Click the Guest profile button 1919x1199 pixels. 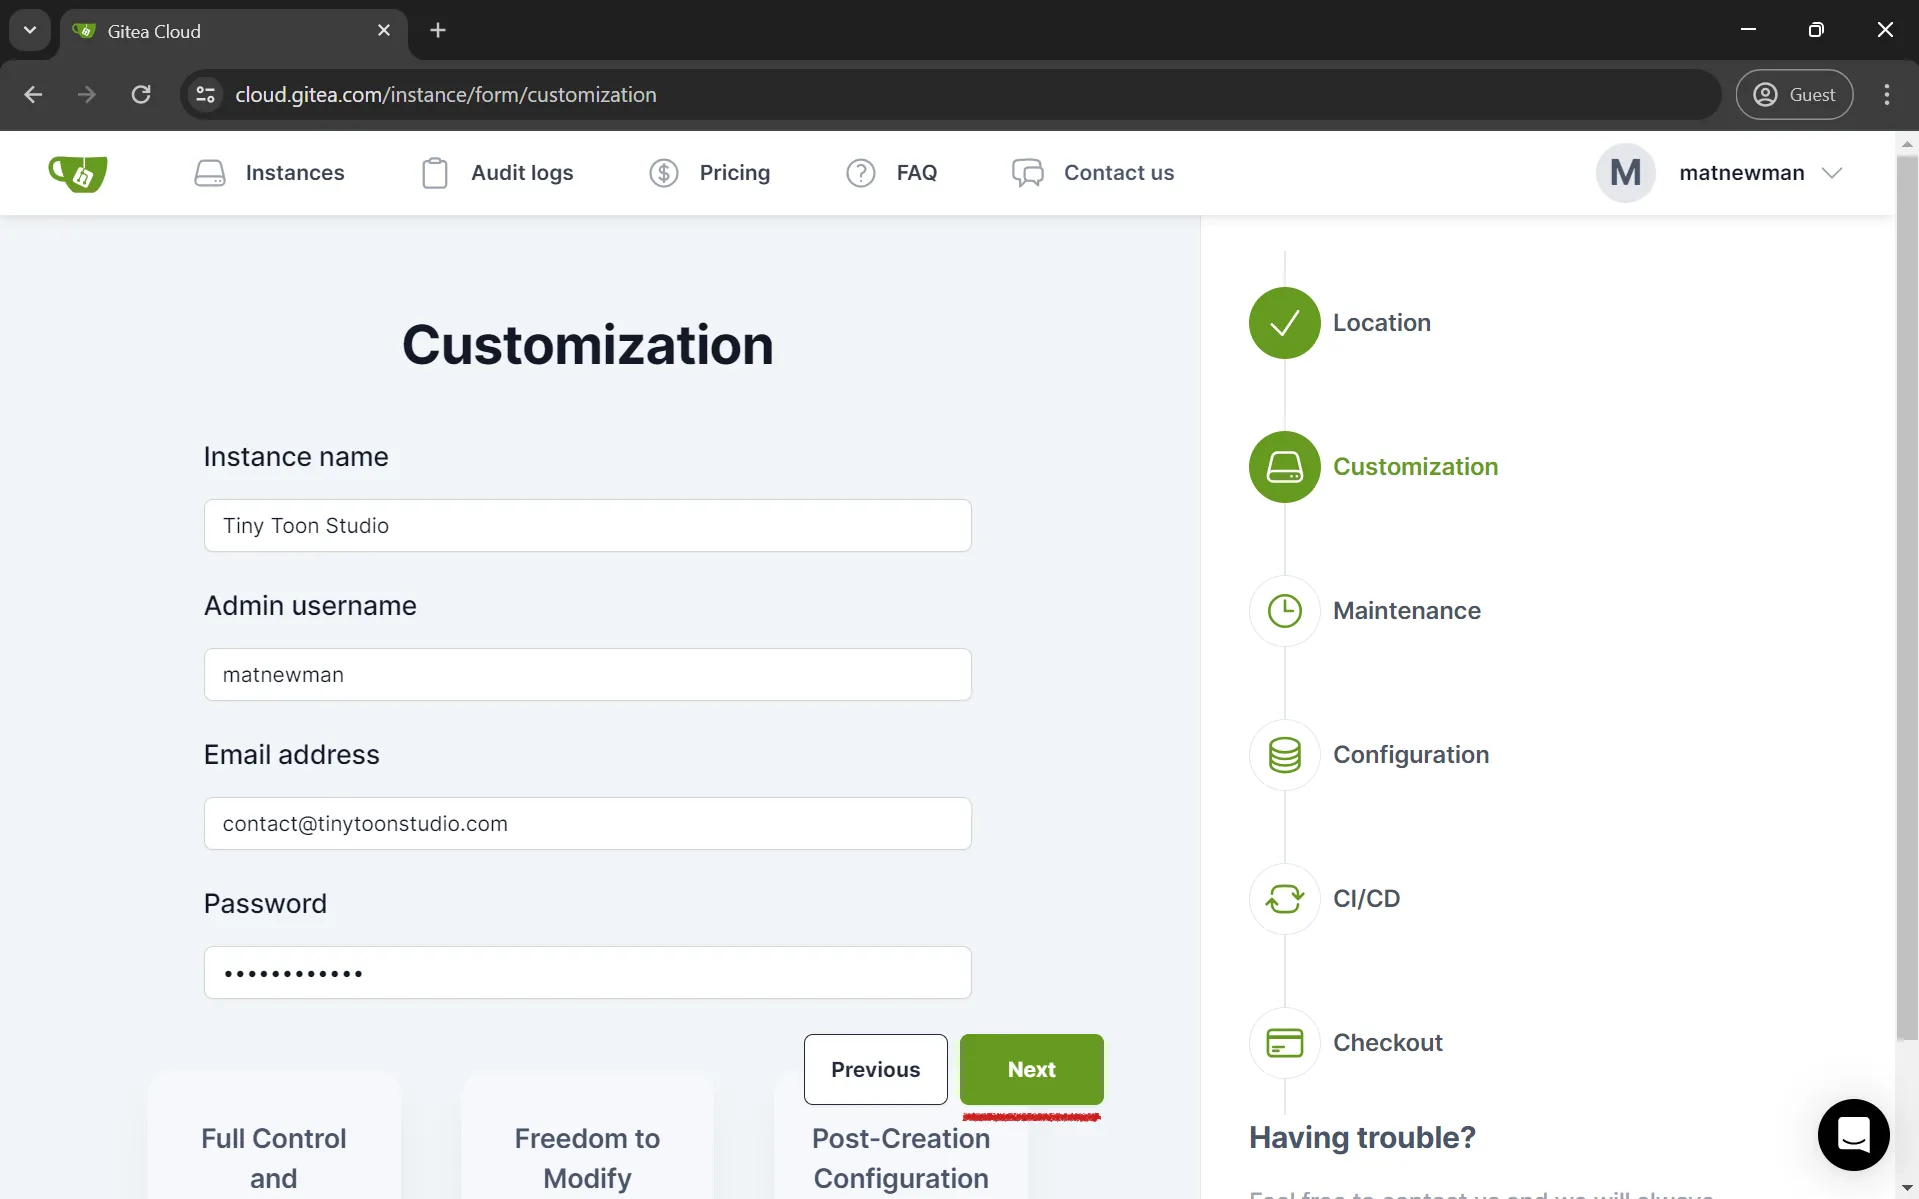tap(1795, 94)
